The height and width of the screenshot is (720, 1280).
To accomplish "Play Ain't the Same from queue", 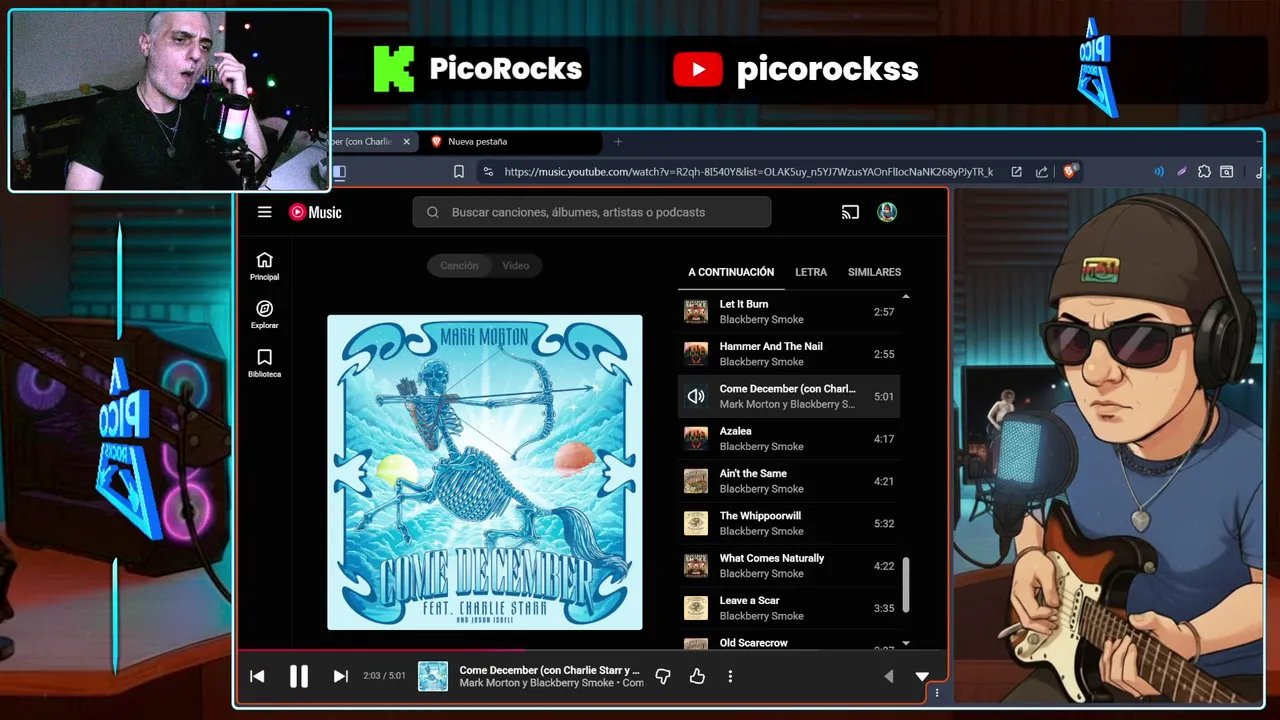I will click(x=788, y=481).
